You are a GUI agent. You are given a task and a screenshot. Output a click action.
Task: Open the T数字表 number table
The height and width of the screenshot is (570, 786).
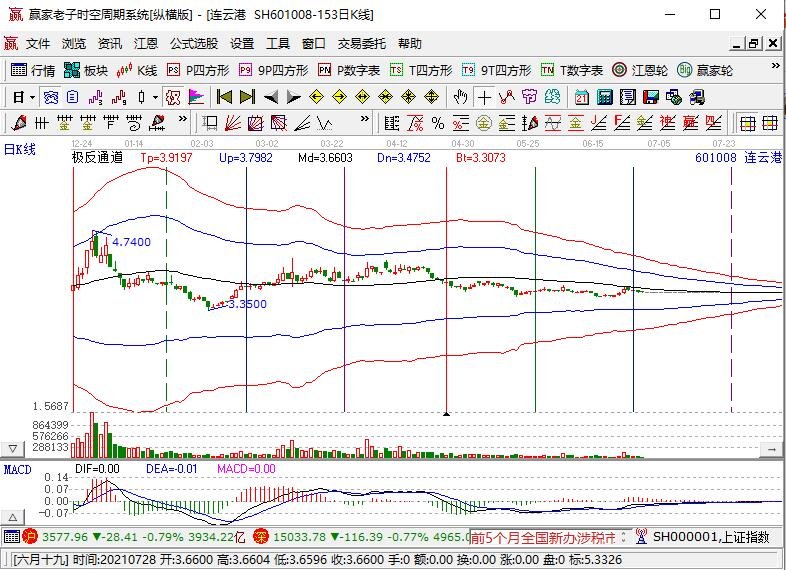tap(572, 70)
